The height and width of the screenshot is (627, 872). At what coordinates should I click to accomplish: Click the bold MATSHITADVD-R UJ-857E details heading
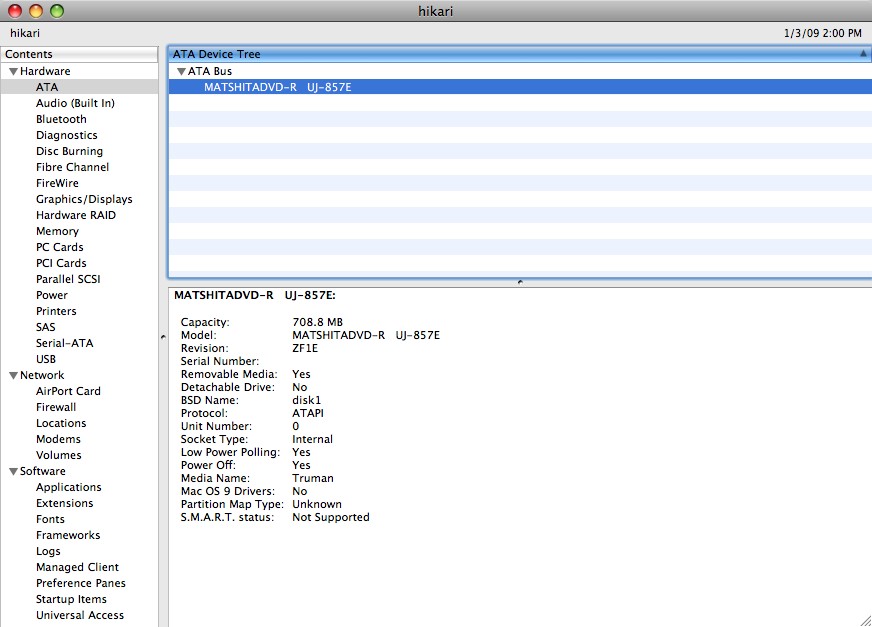click(x=255, y=295)
